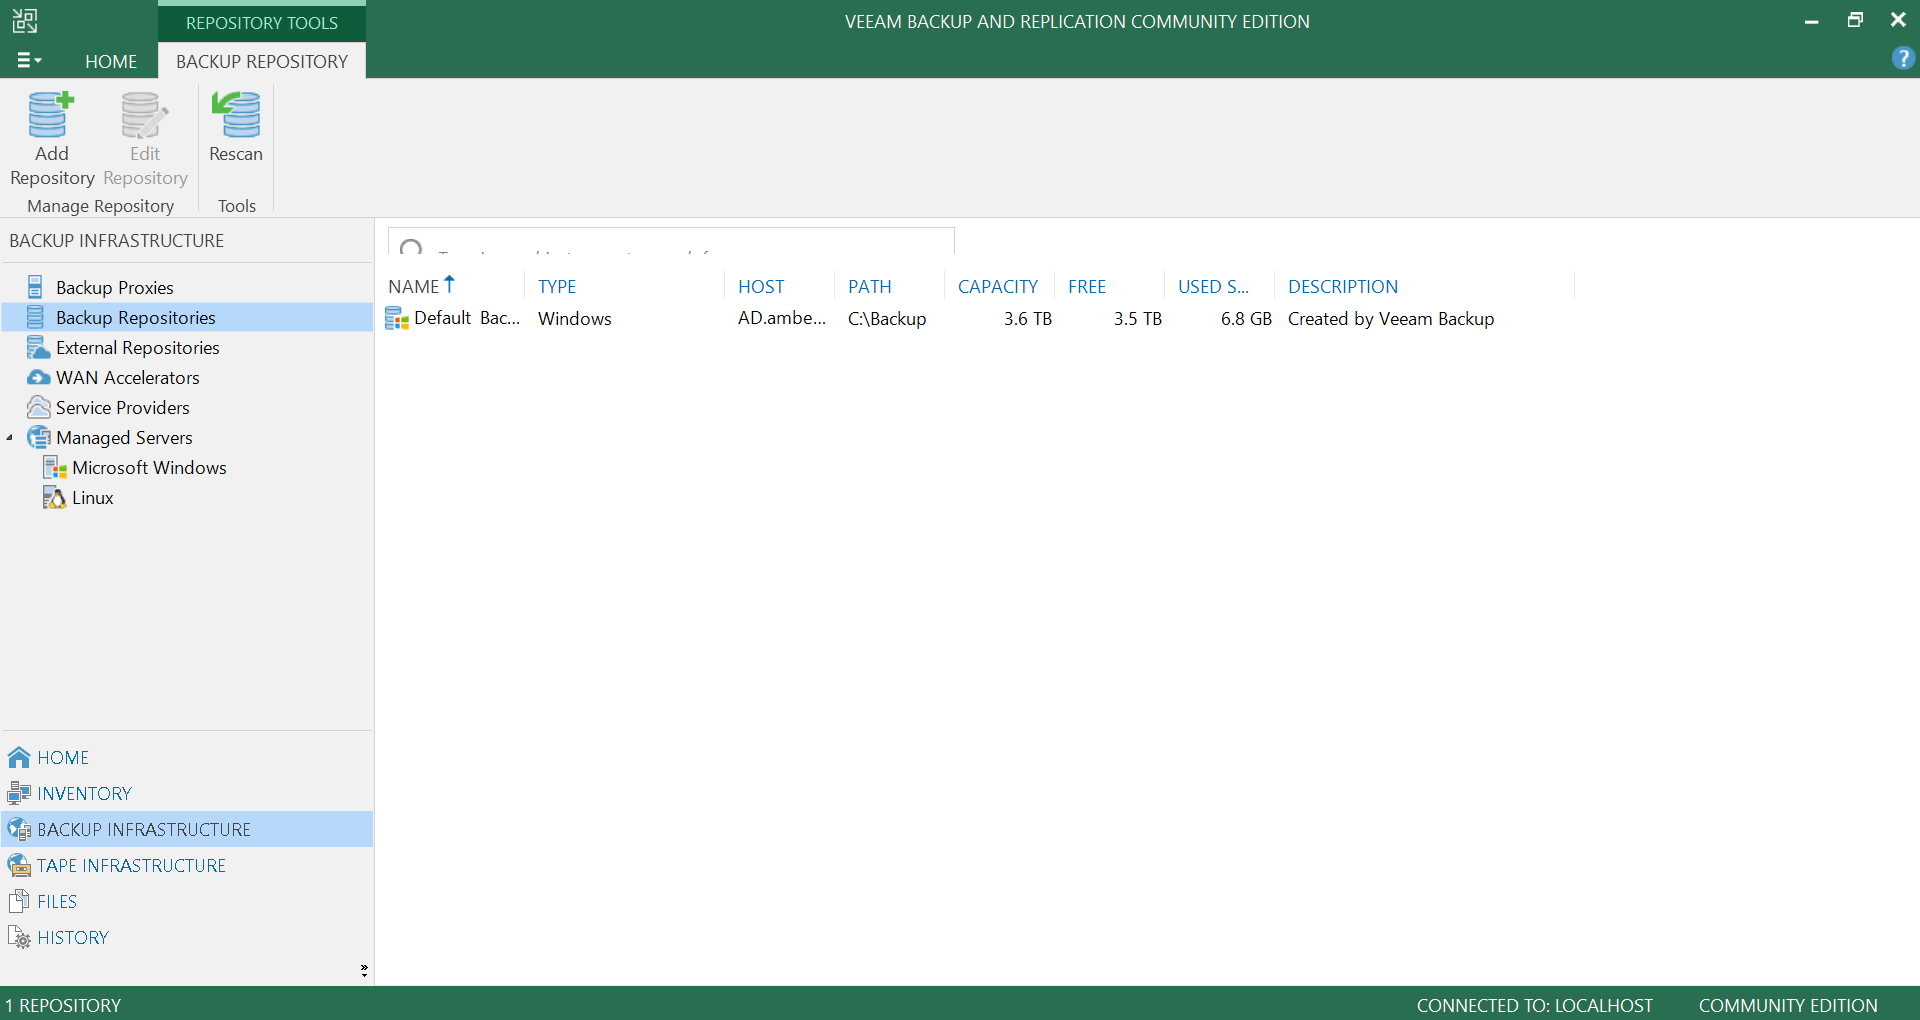Click the Service Providers icon
Image resolution: width=1920 pixels, height=1020 pixels.
38,407
